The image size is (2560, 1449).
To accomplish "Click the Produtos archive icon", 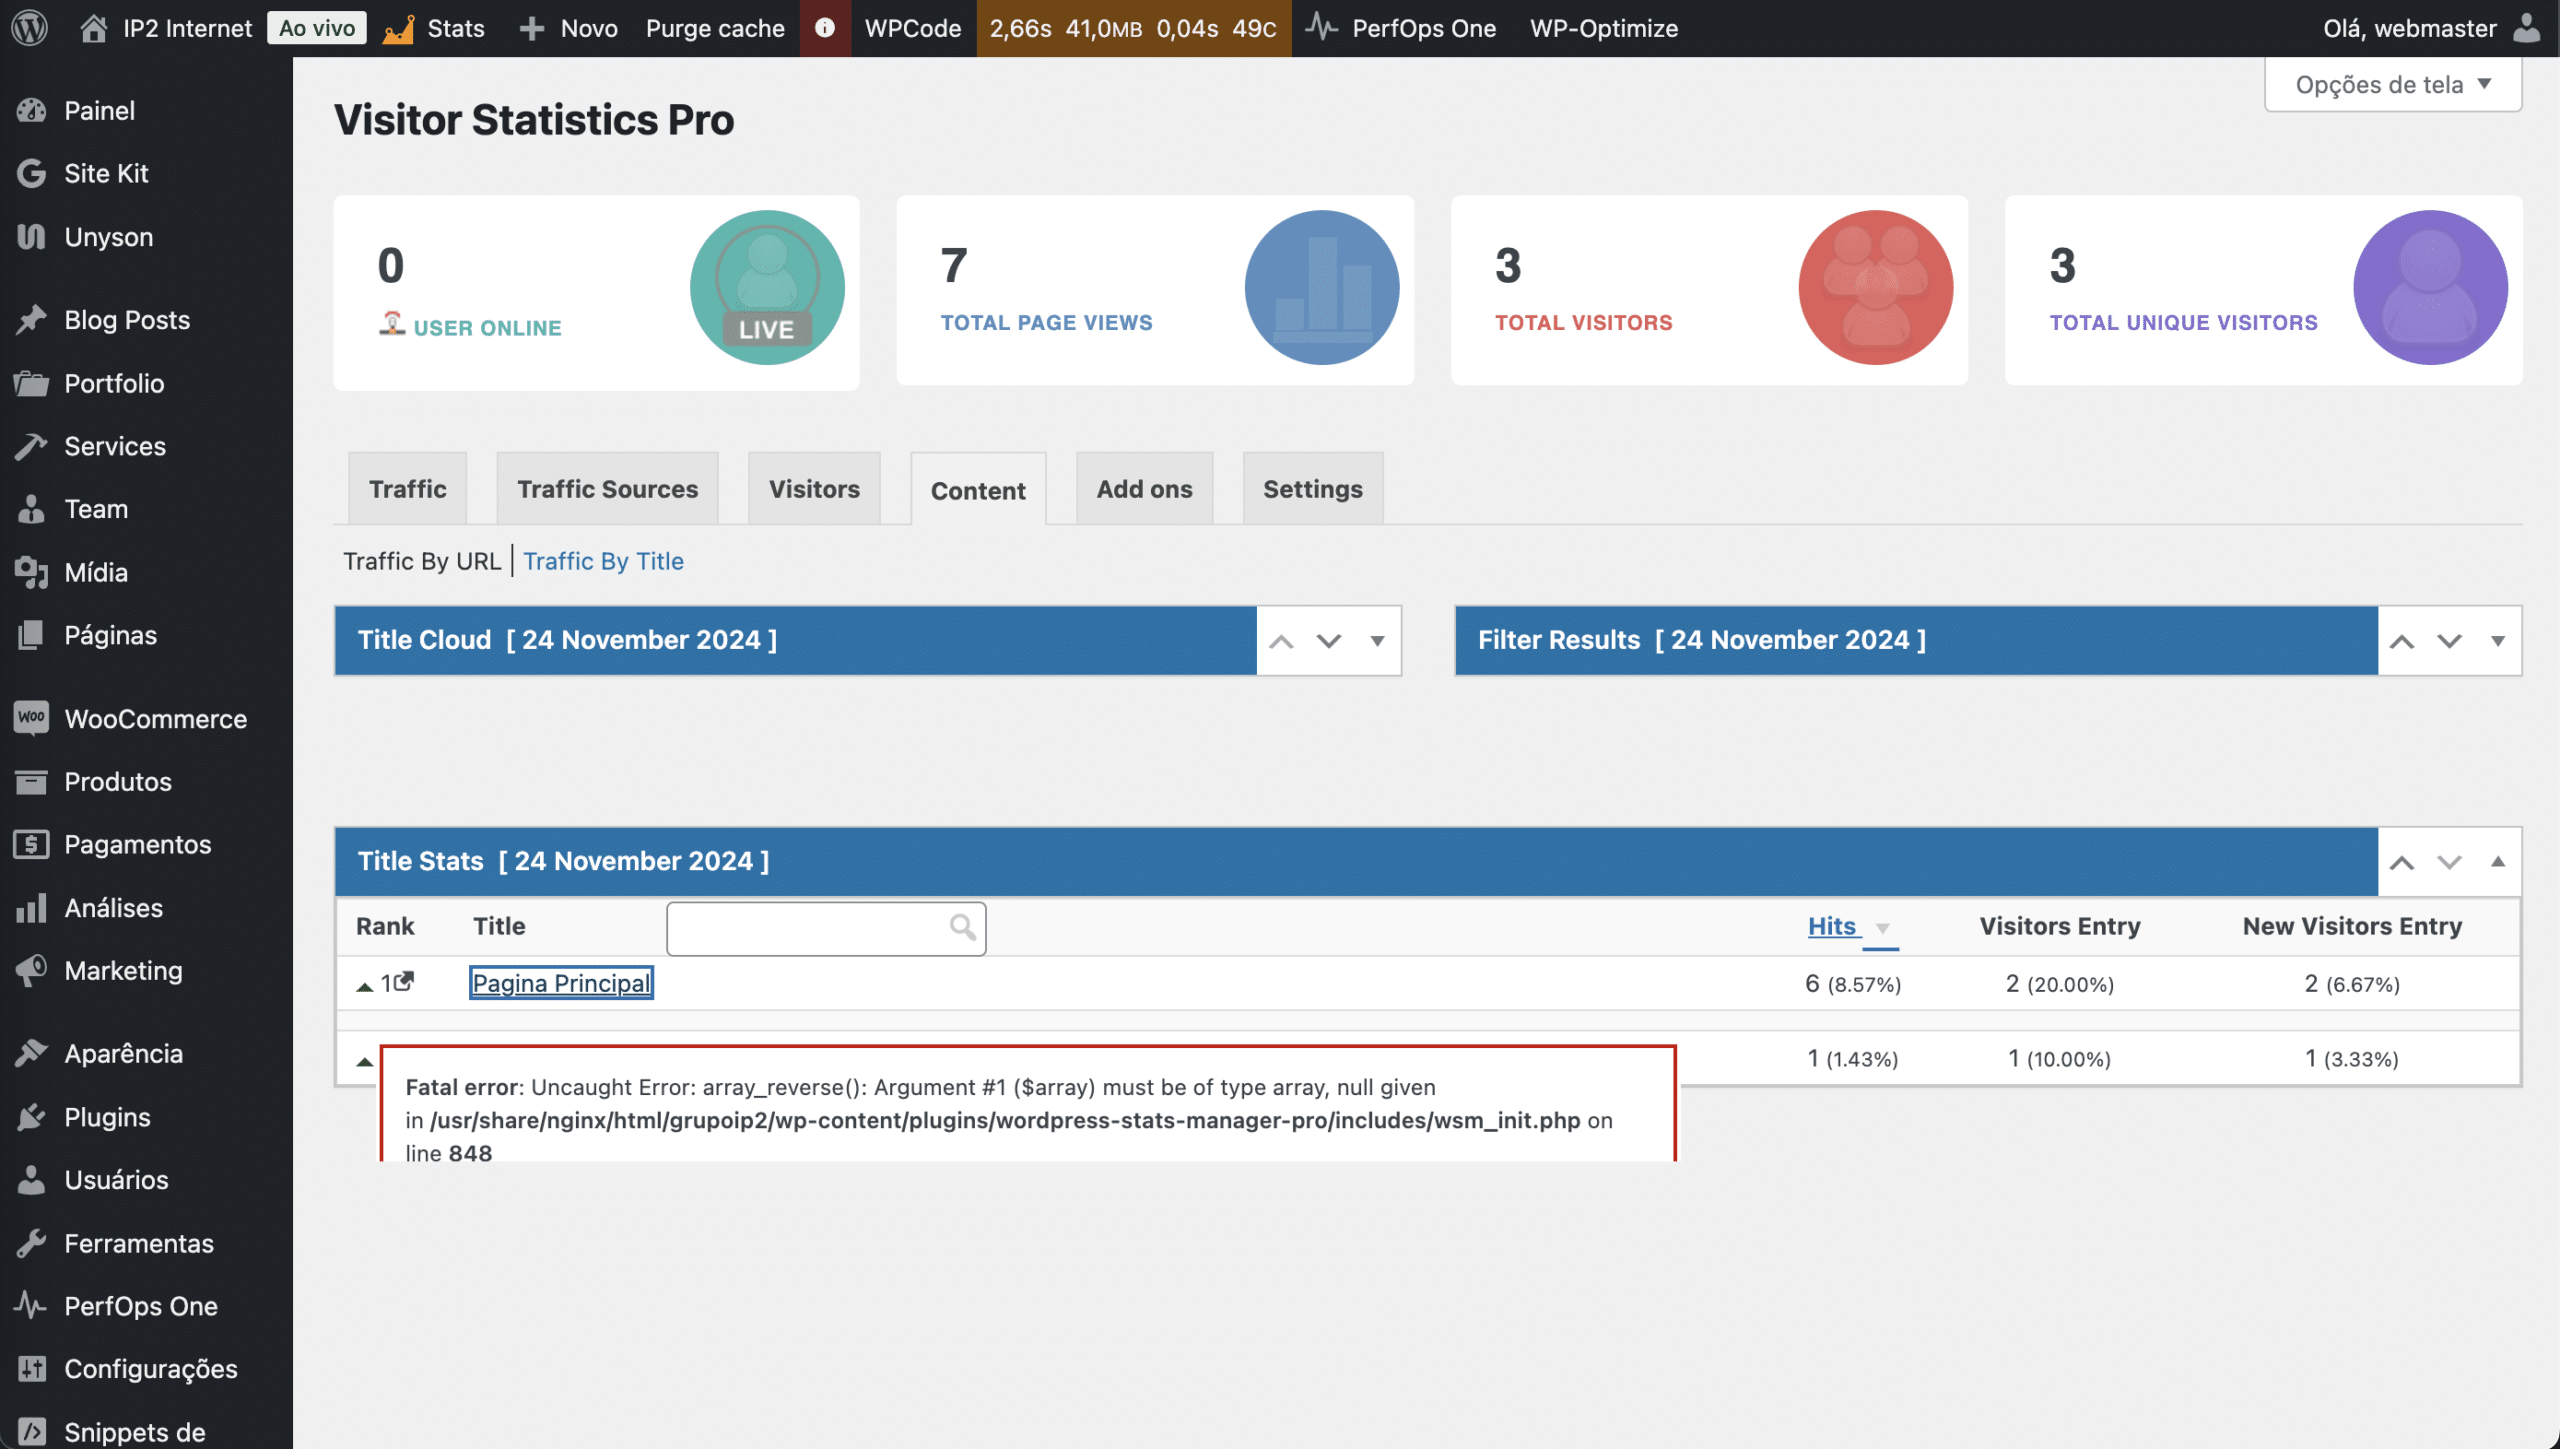I will (x=32, y=781).
